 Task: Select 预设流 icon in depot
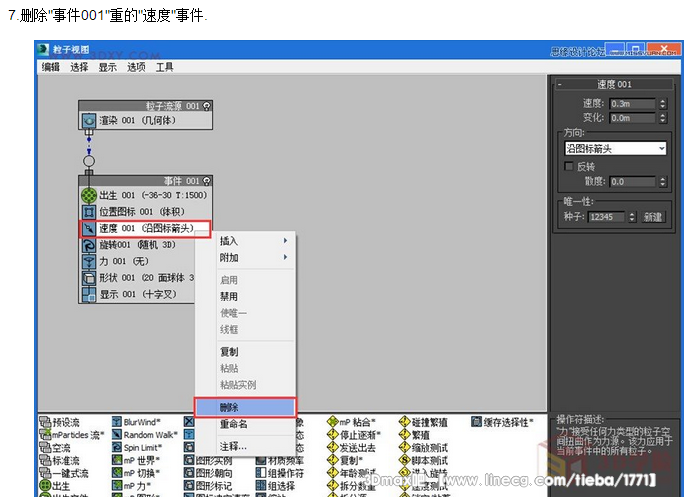point(45,422)
